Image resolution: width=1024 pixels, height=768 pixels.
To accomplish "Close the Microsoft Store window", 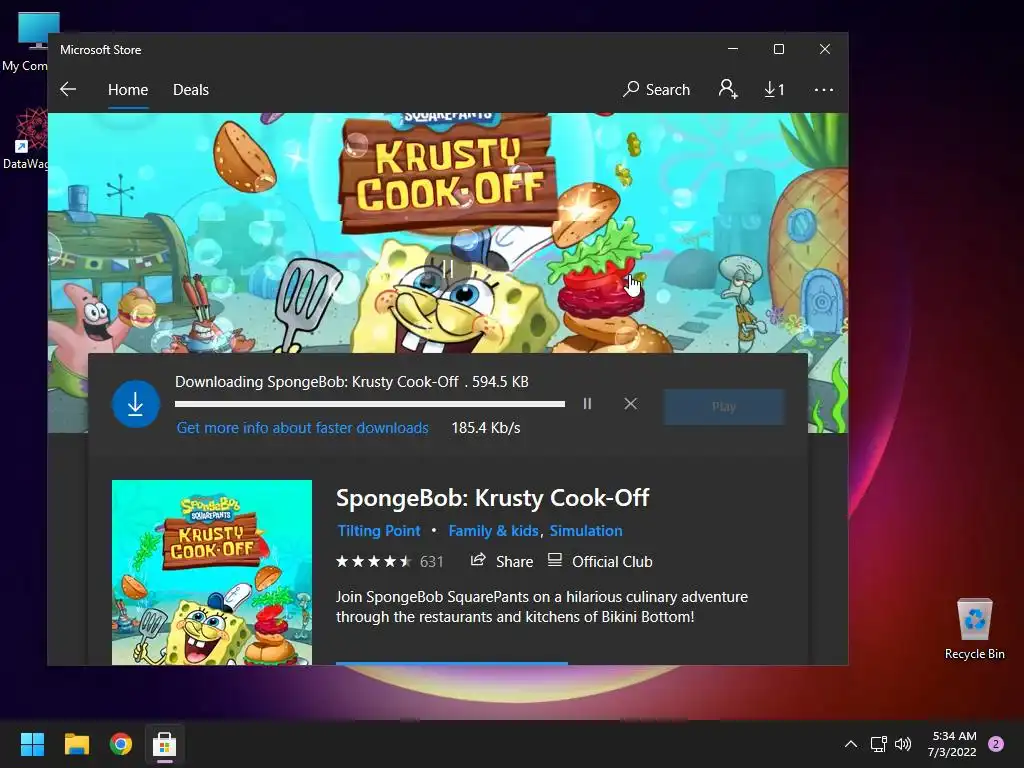I will pyautogui.click(x=825, y=49).
